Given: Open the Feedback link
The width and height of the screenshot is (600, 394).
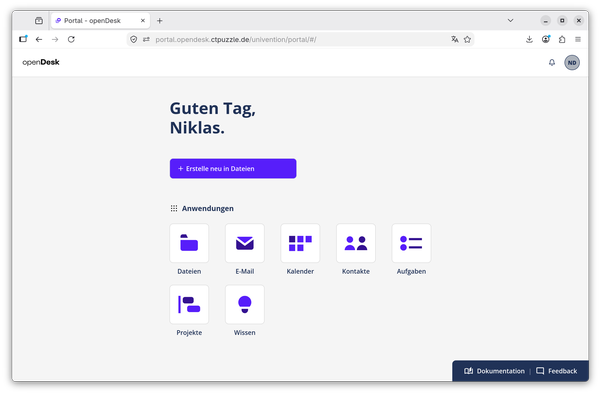Looking at the screenshot, I should point(557,371).
